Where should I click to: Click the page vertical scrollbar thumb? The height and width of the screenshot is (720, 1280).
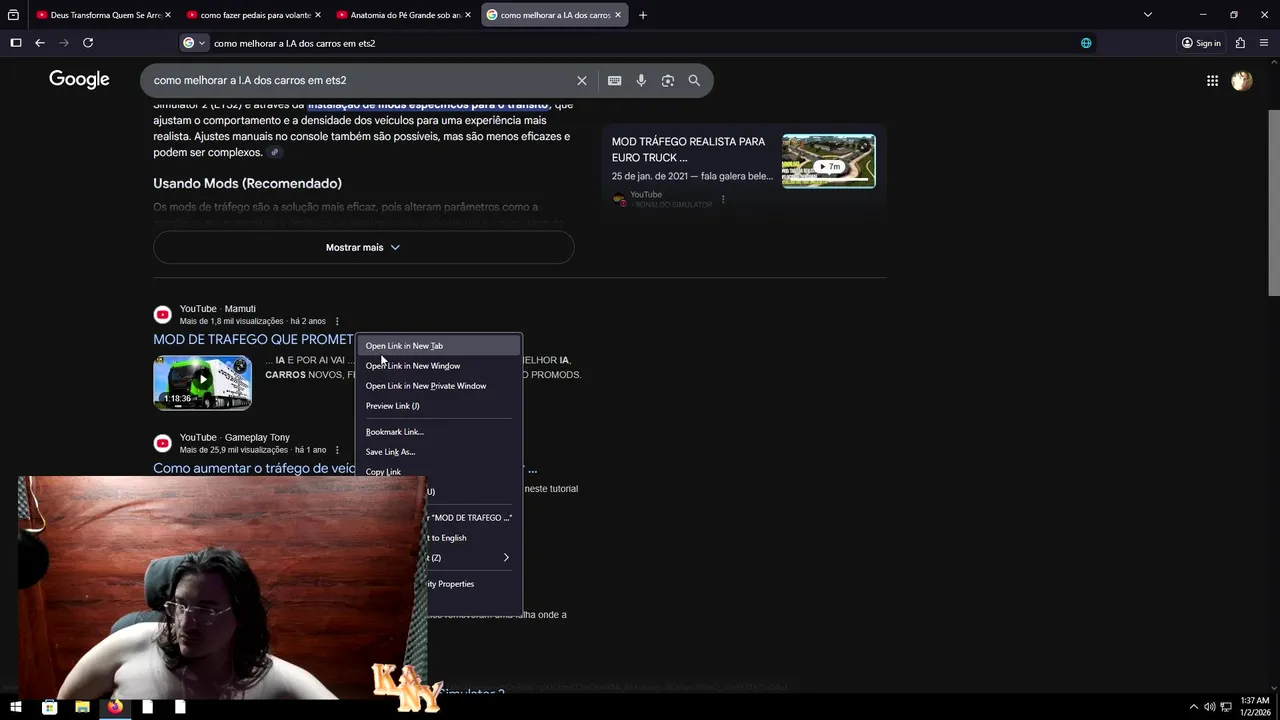point(1274,202)
